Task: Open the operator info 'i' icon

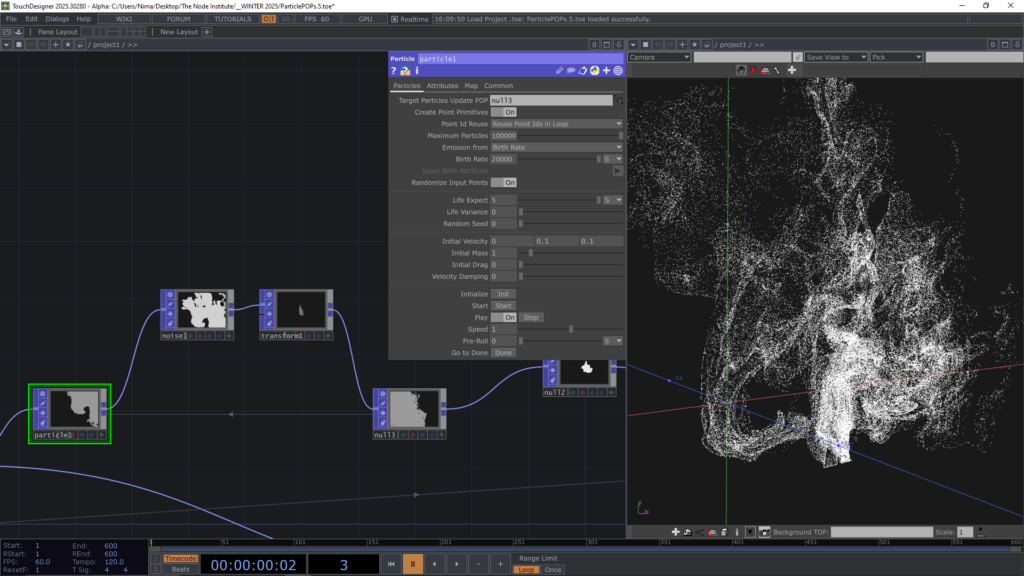Action: point(416,71)
